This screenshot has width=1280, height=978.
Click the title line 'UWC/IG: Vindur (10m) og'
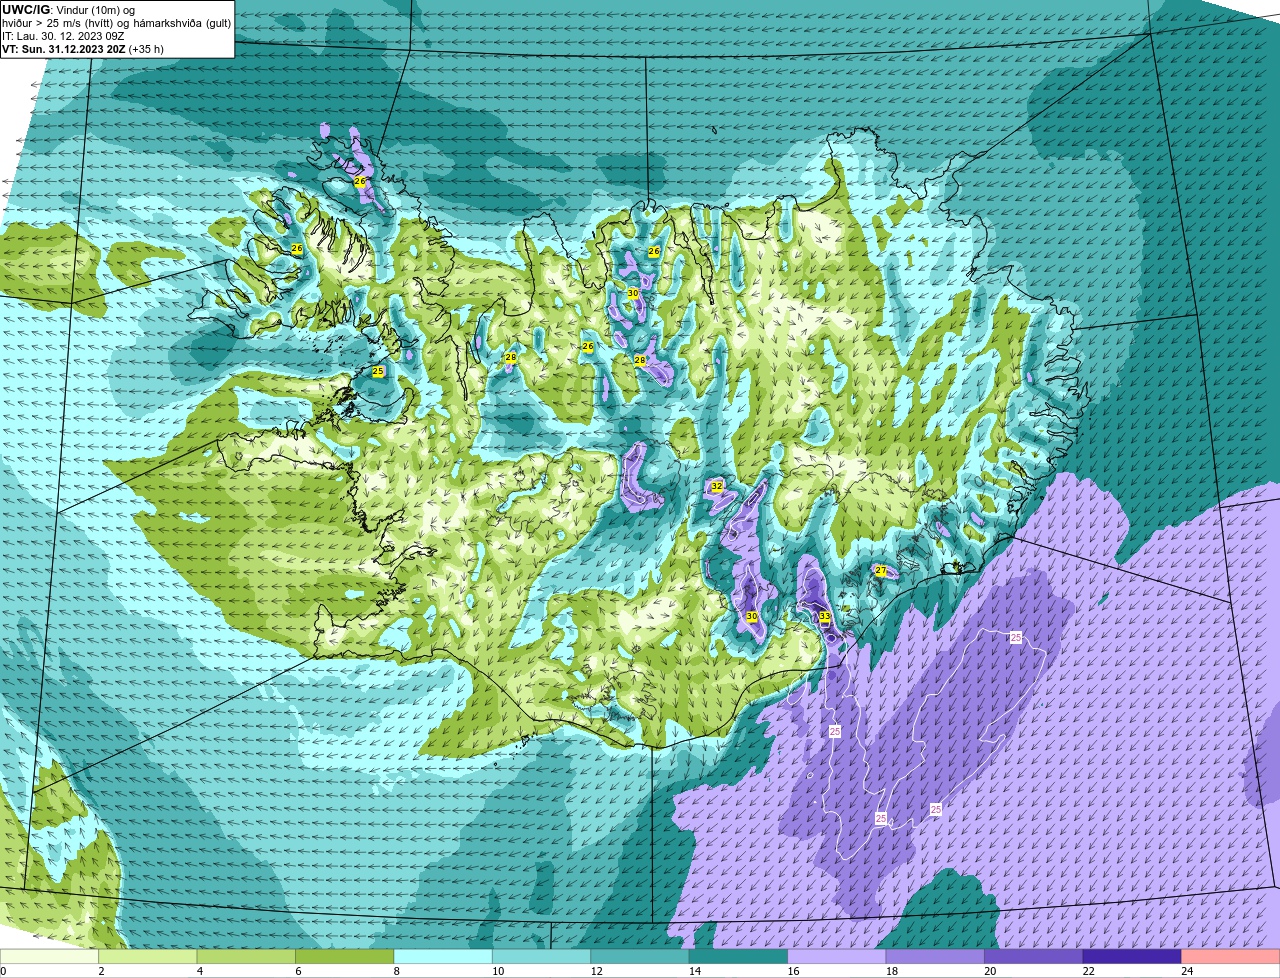click(68, 10)
